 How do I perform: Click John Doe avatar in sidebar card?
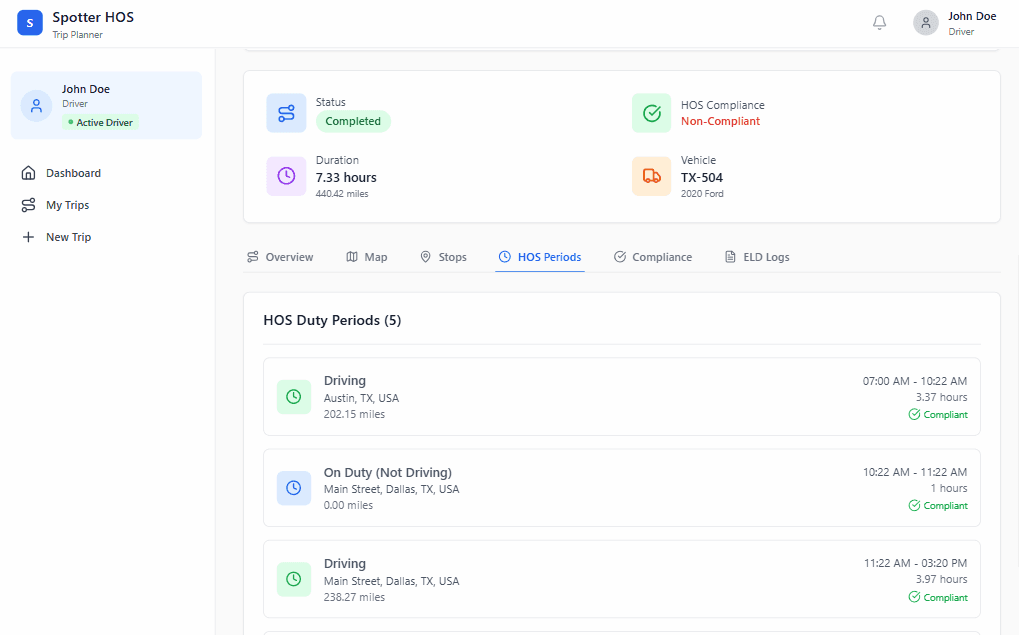36,105
